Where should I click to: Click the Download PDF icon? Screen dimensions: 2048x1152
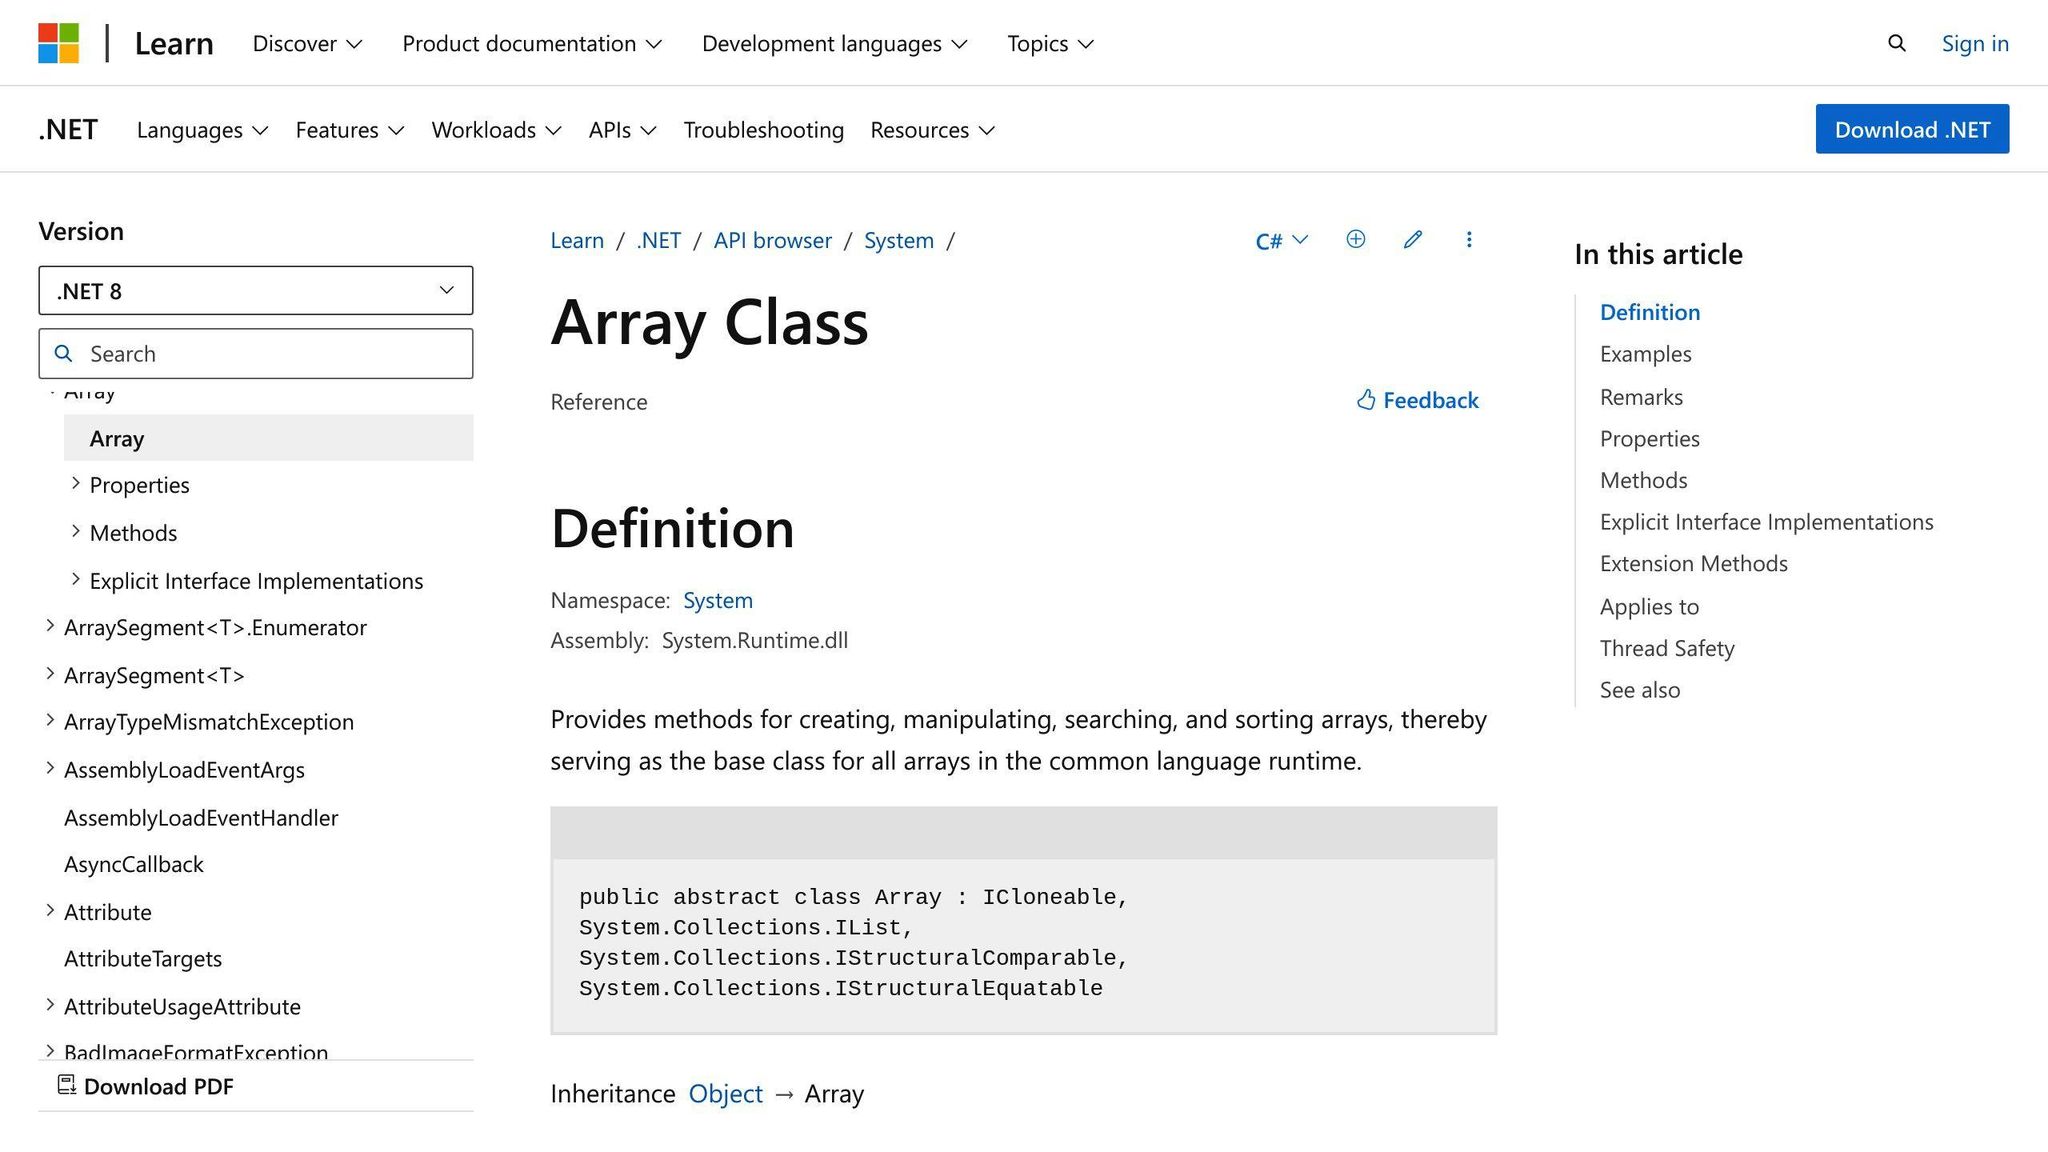coord(66,1085)
